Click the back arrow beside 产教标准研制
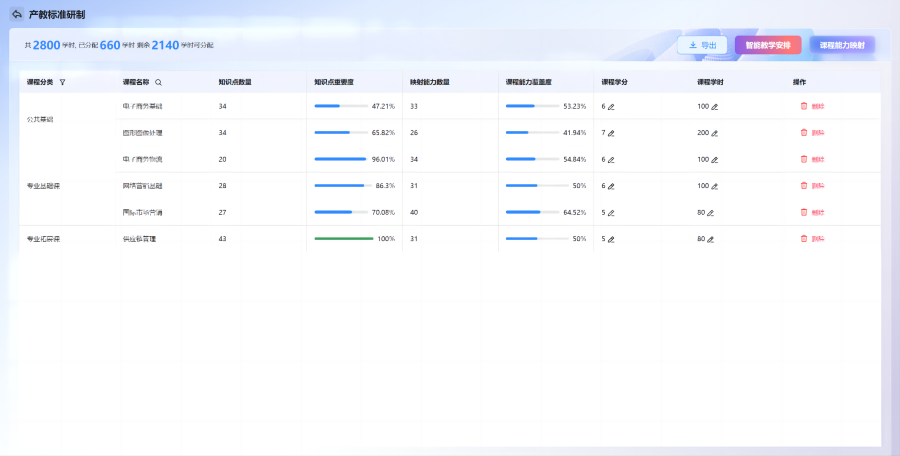The width and height of the screenshot is (900, 456). pos(16,15)
